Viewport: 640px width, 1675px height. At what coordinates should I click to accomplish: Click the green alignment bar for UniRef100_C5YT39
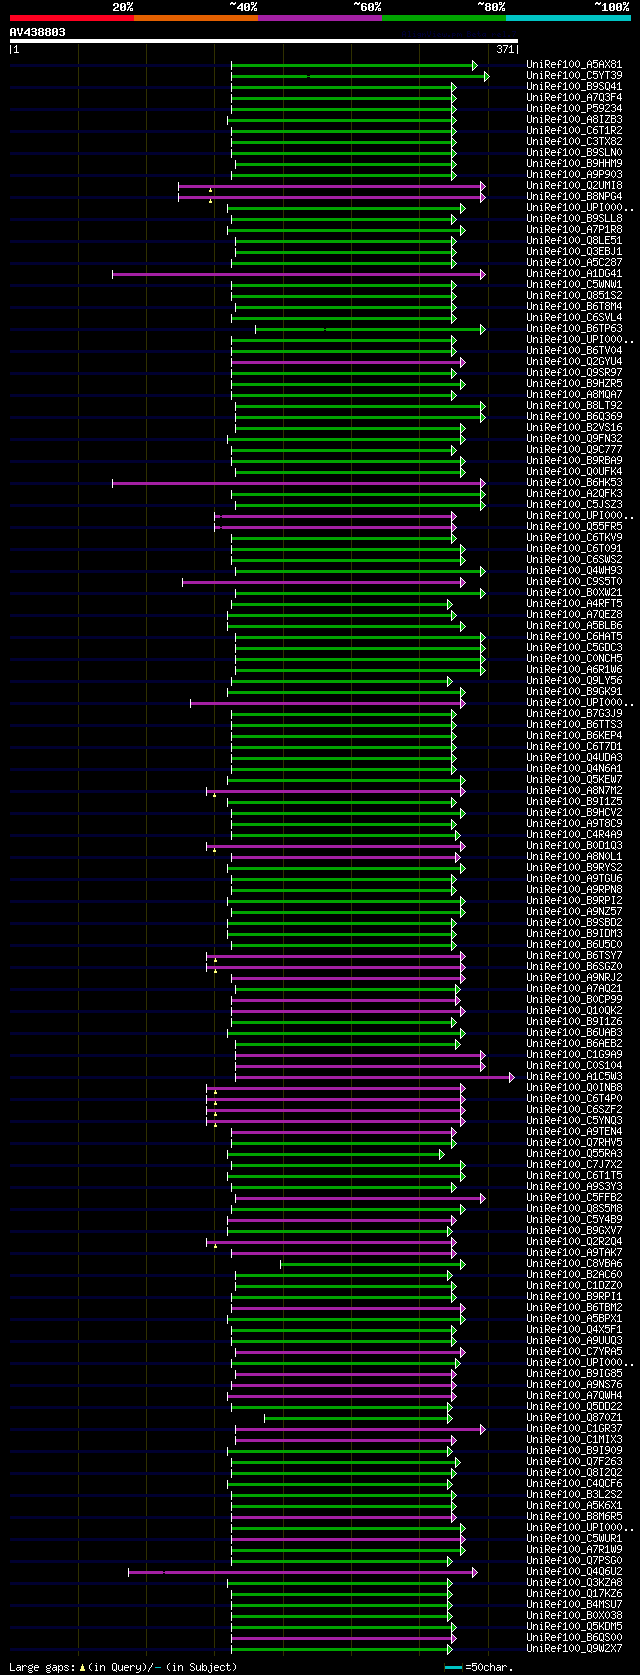coord(359,76)
